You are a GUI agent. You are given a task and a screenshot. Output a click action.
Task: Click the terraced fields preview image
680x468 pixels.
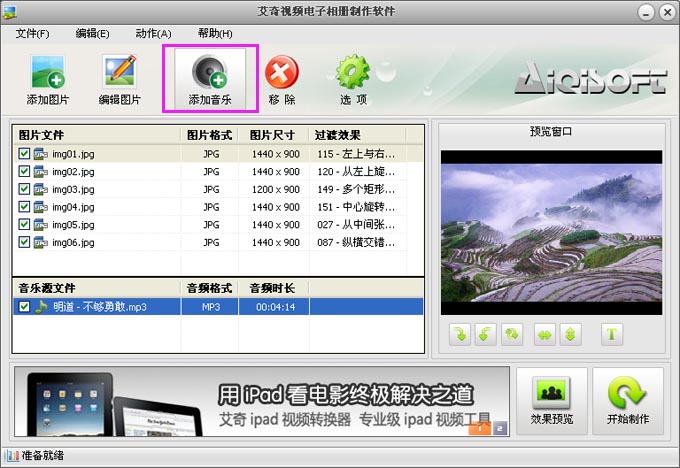551,232
